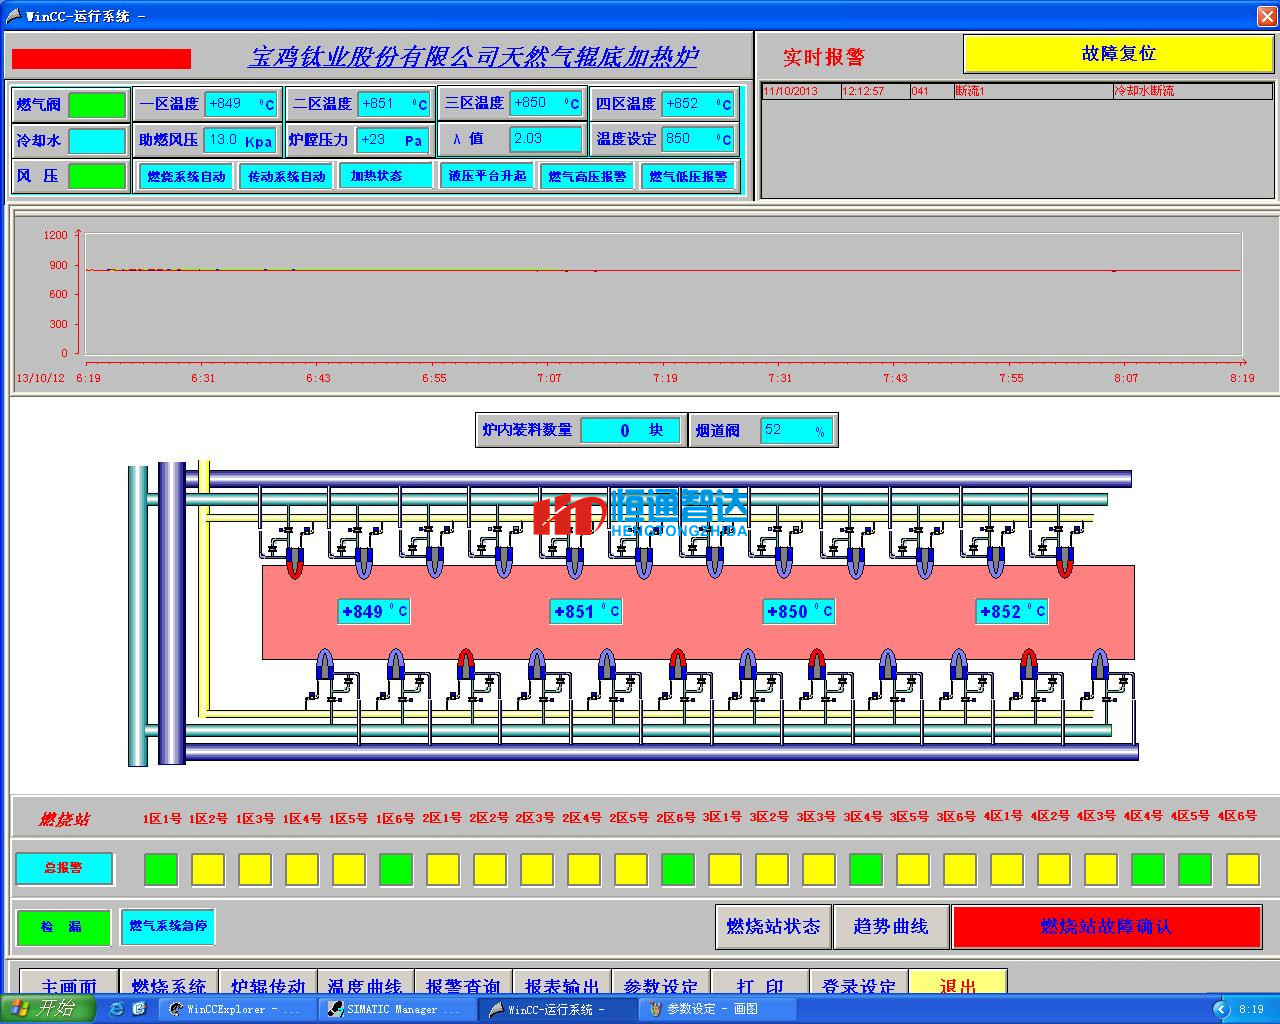Open the 参数设定 settings page
Image resolution: width=1280 pixels, height=1024 pixels.
click(x=661, y=984)
